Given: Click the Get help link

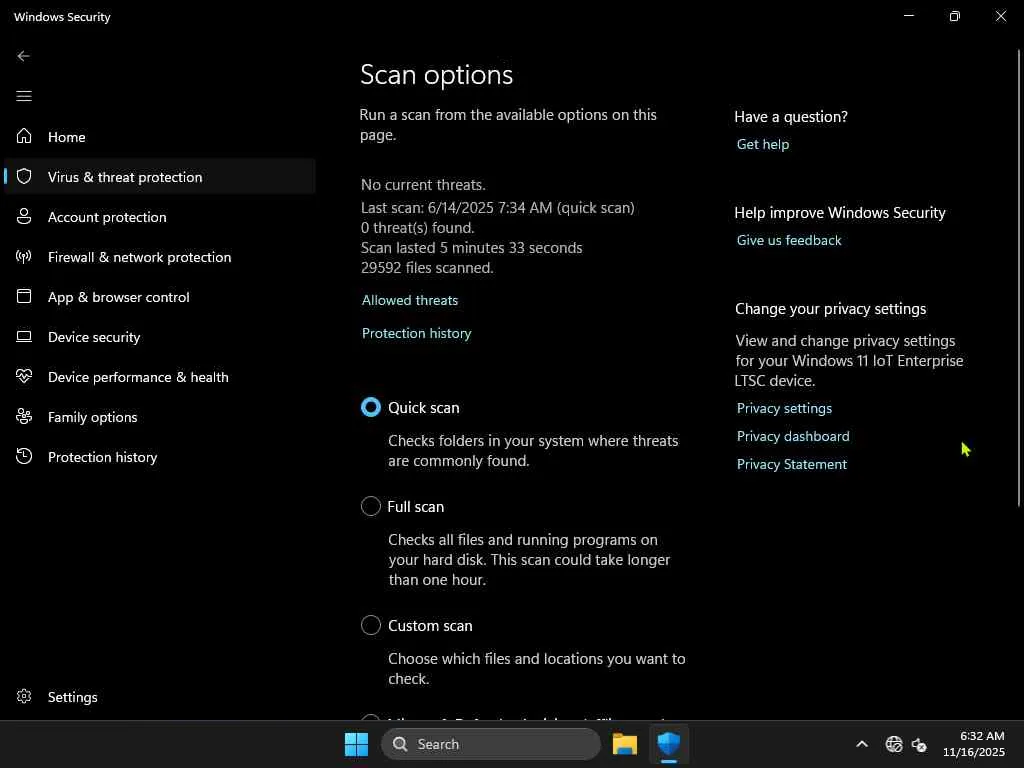Looking at the screenshot, I should 763,144.
